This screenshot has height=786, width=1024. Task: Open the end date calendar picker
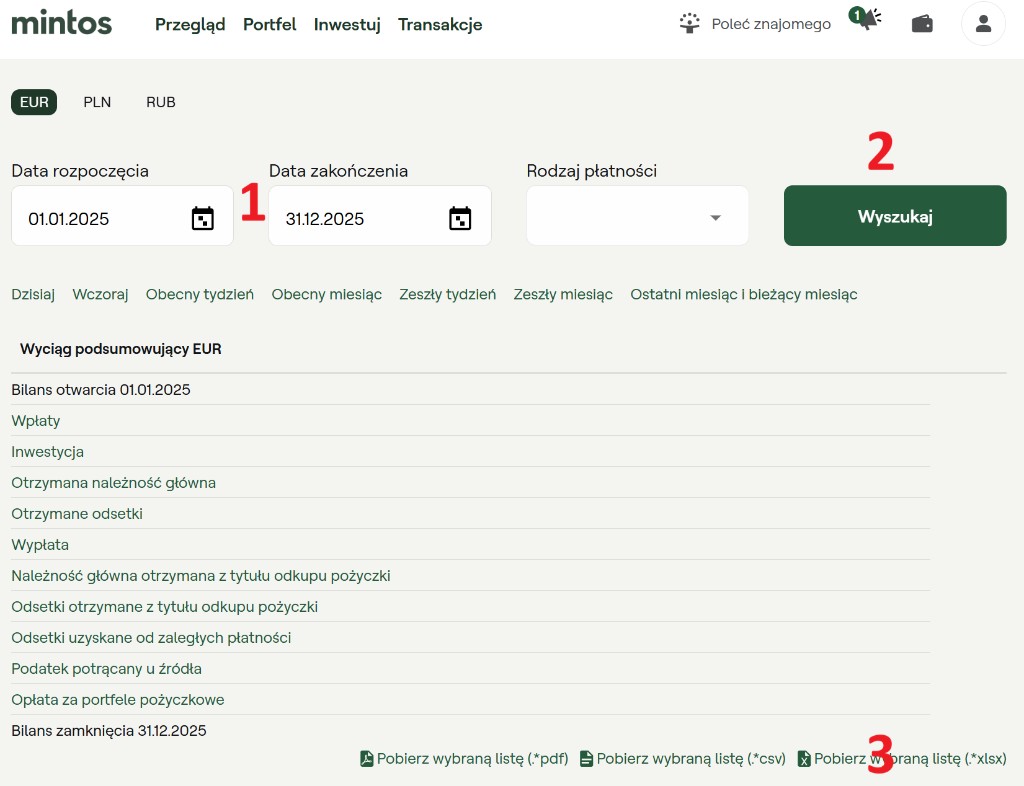click(x=460, y=219)
